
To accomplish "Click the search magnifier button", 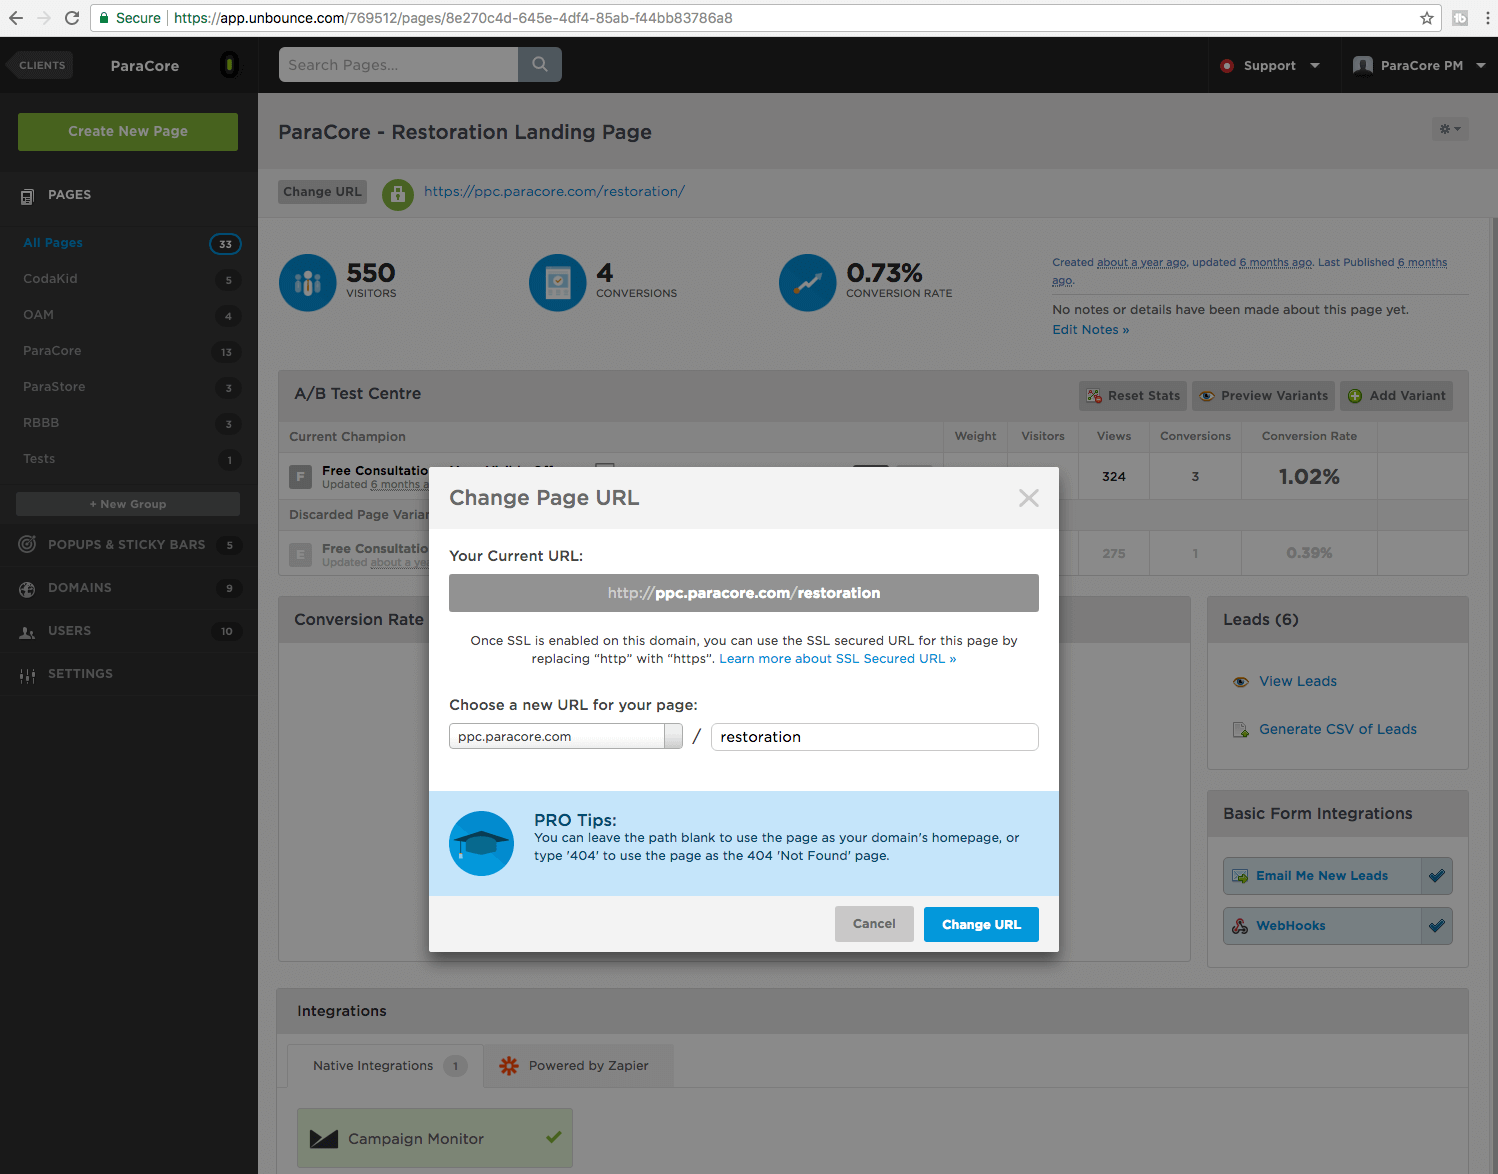I will (540, 64).
